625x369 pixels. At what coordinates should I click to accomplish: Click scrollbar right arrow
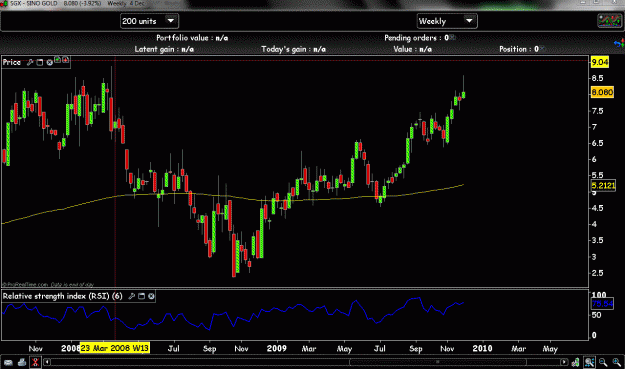coord(564,362)
